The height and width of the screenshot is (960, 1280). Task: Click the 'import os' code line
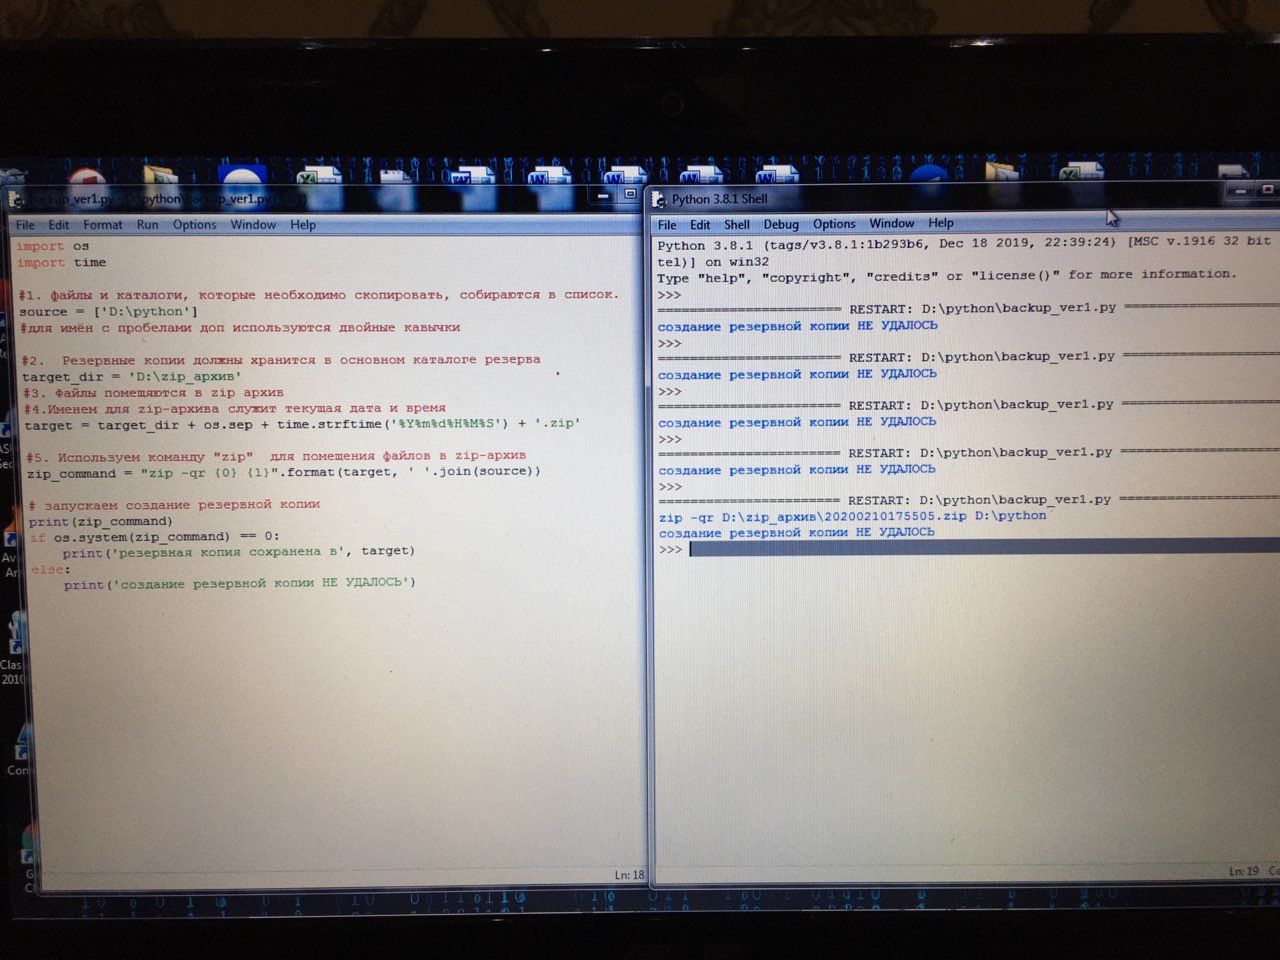53,246
